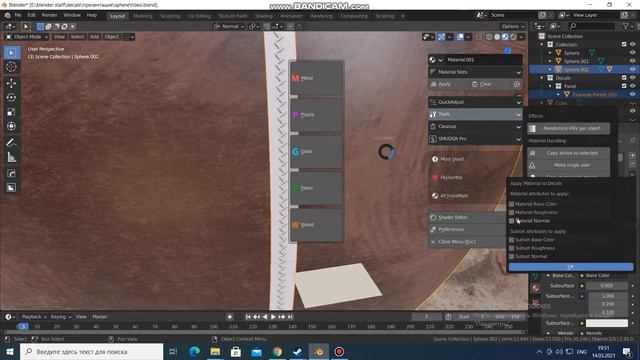
Task: Click Apply material button
Action: (447, 84)
